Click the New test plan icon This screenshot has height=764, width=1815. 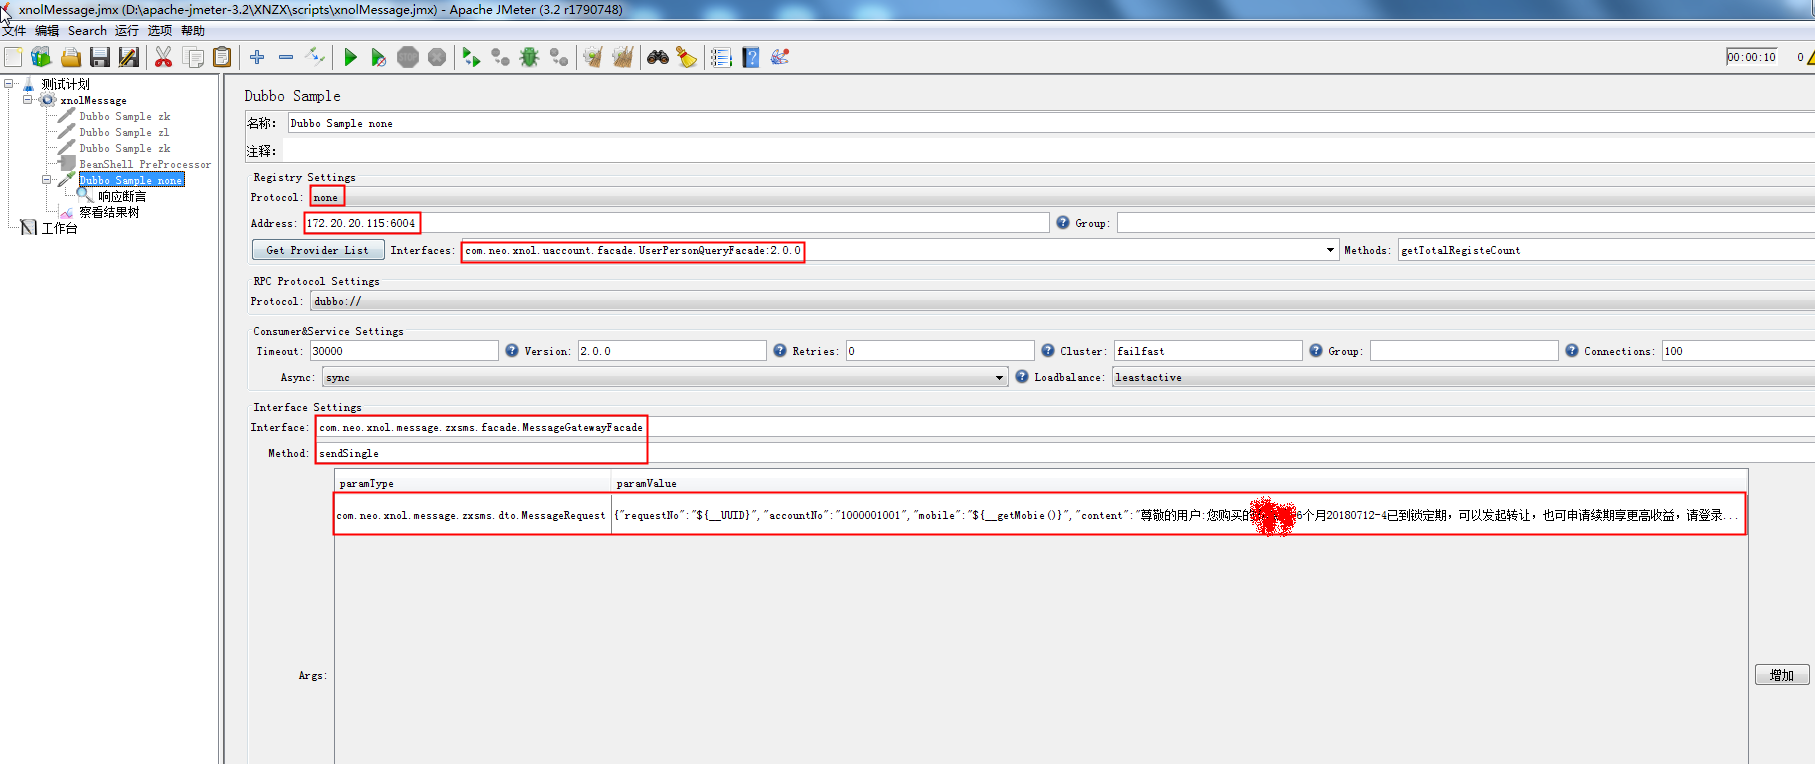click(x=13, y=57)
